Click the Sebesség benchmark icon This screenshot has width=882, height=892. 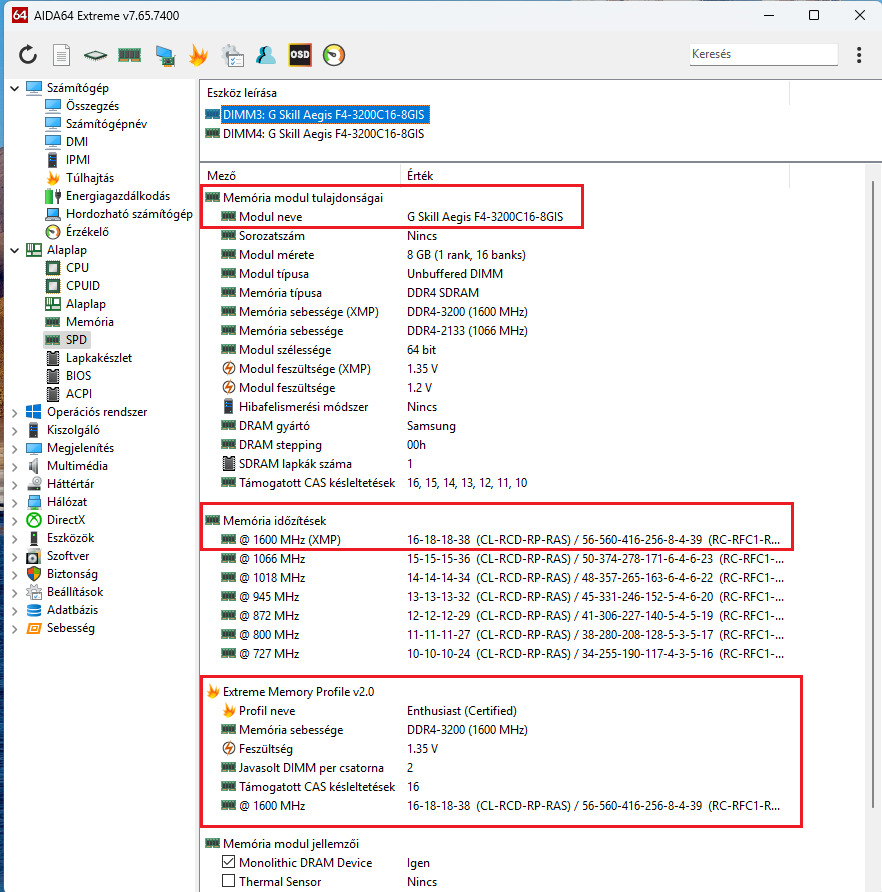click(x=34, y=629)
